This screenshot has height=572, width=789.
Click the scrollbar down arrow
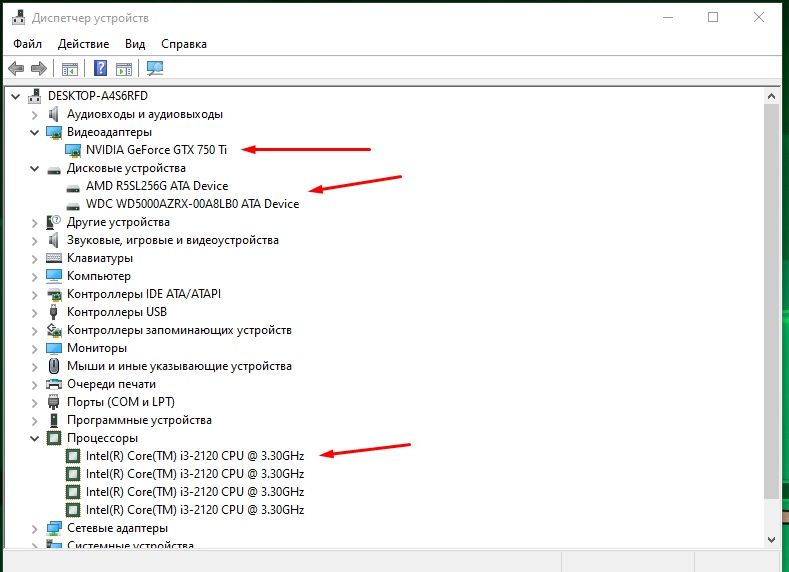point(771,539)
